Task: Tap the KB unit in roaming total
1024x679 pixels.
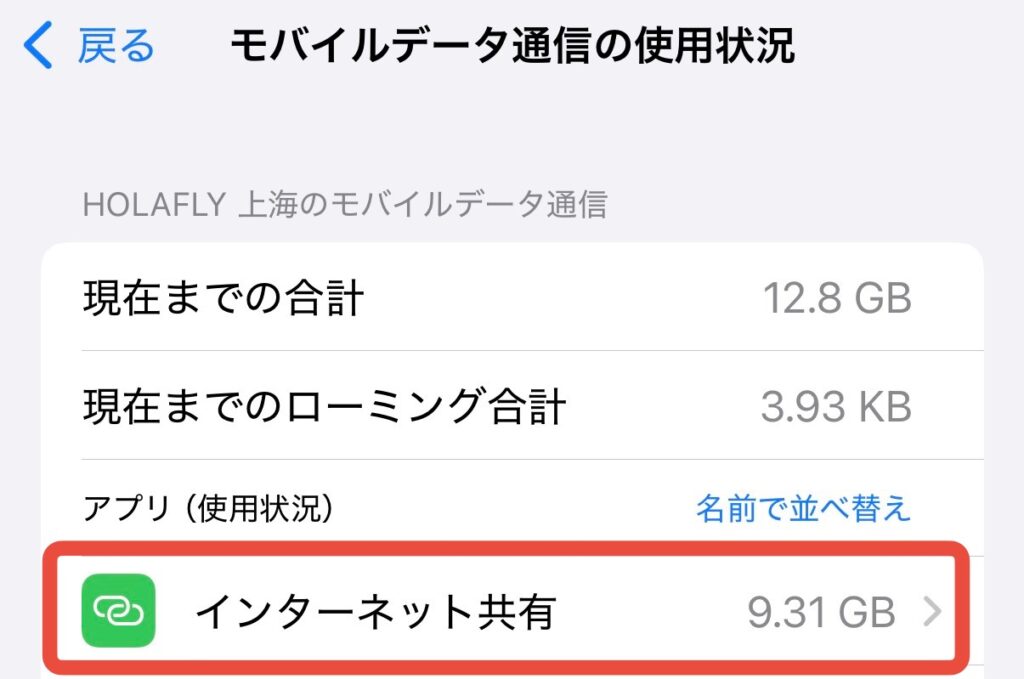Action: click(884, 407)
